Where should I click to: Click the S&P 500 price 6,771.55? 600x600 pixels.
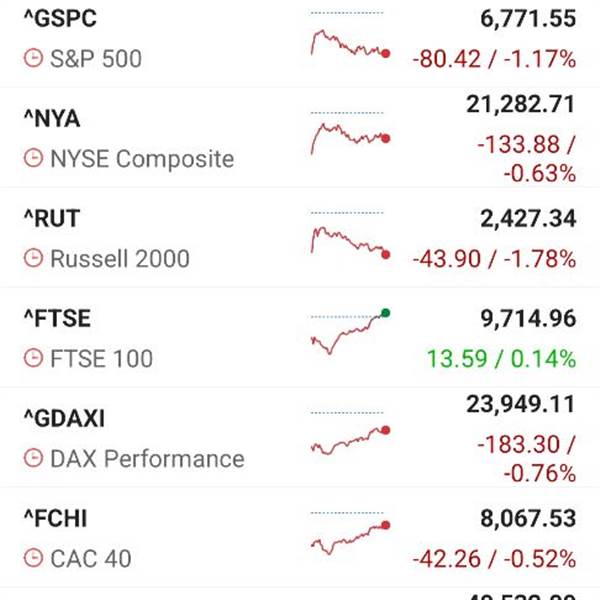[521, 19]
